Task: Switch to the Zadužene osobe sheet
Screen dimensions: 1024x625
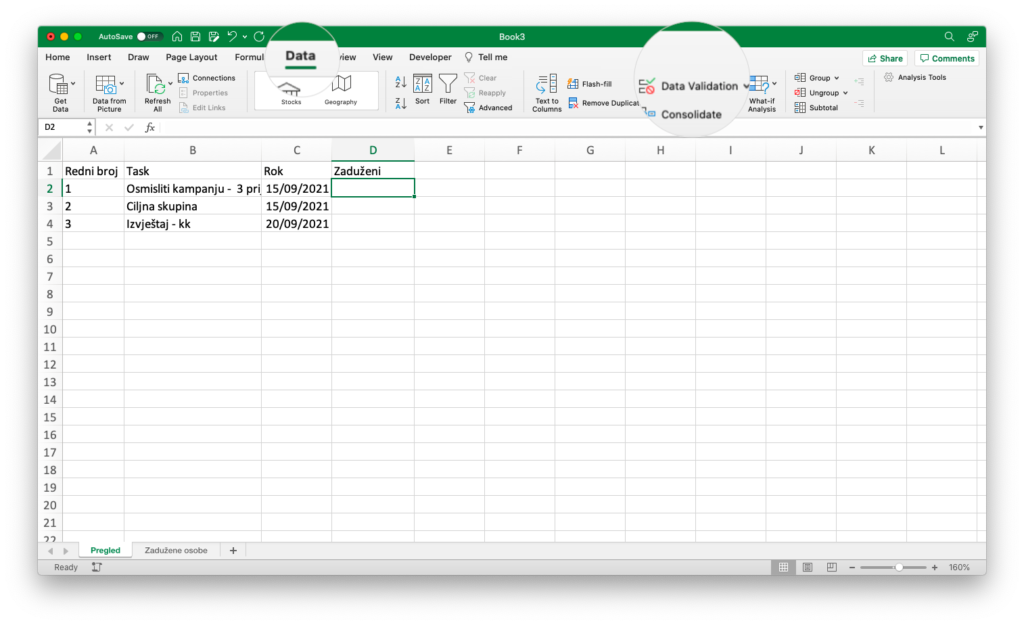Action: 176,550
